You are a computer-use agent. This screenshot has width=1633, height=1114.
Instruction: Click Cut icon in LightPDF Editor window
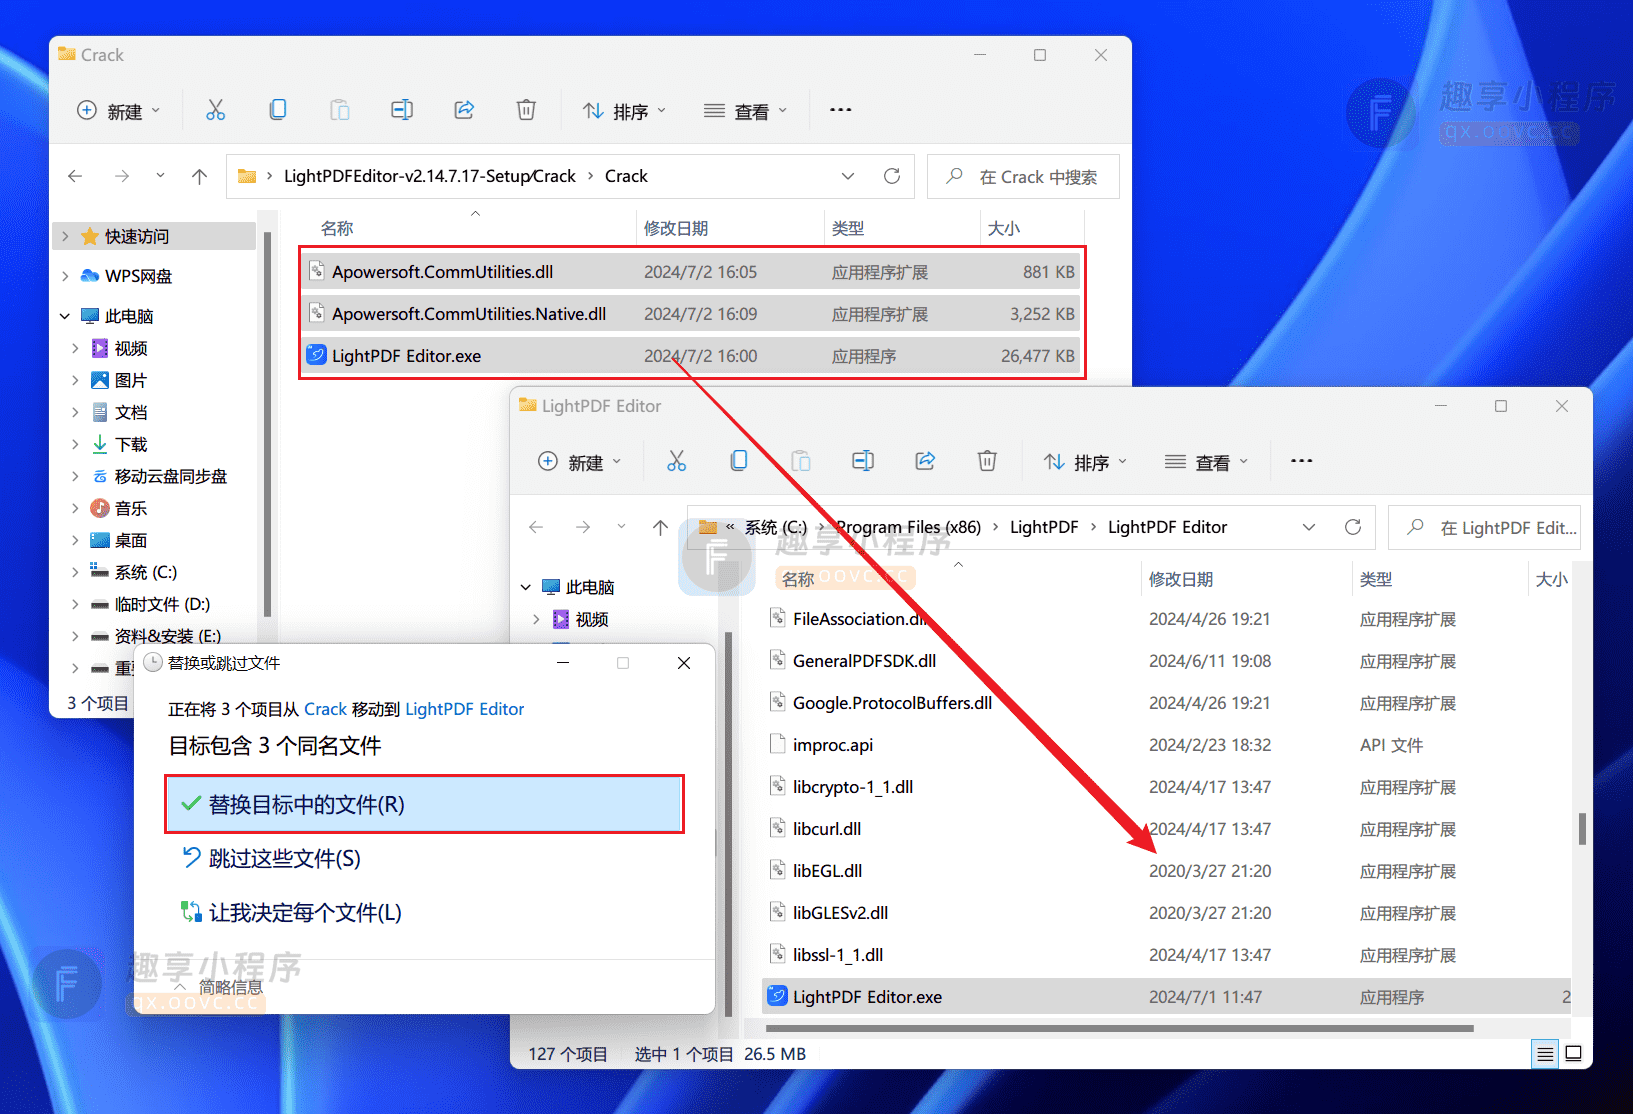(677, 461)
